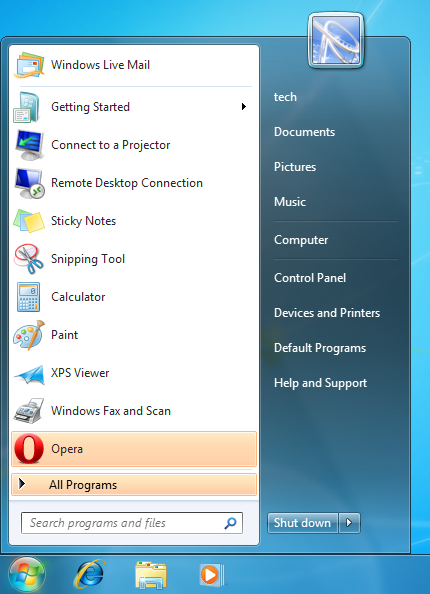
Task: Open Devices and Printers
Action: click(327, 313)
